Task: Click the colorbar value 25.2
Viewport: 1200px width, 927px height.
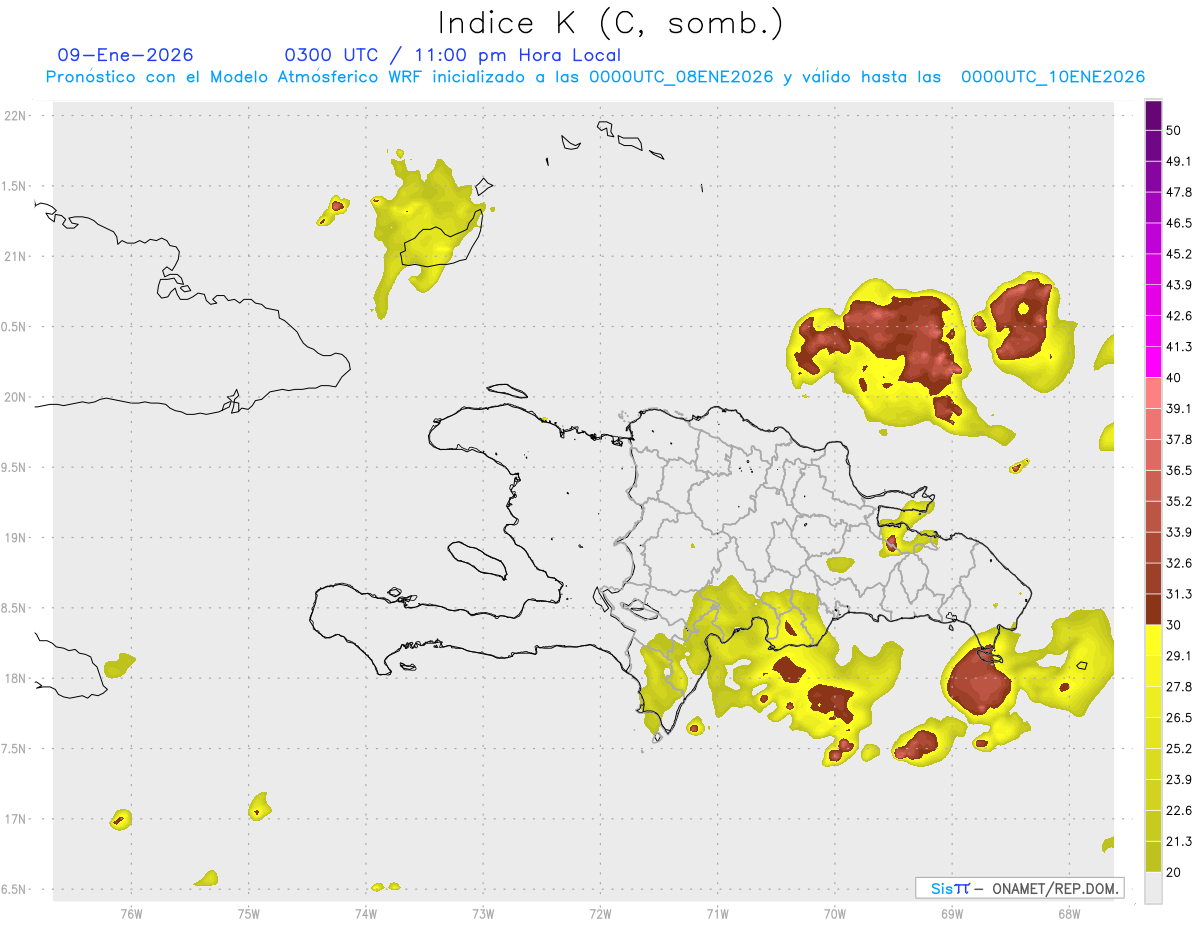Action: (x=1178, y=749)
